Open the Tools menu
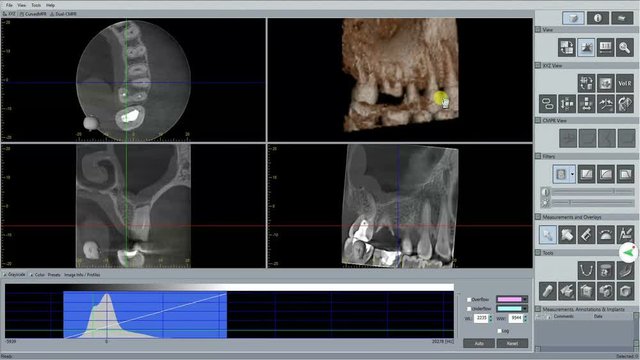 pyautogui.click(x=36, y=5)
